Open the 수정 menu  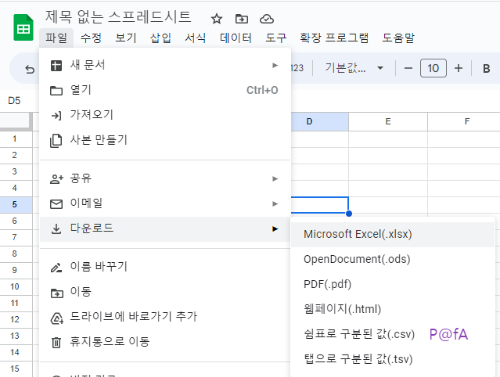[91, 38]
